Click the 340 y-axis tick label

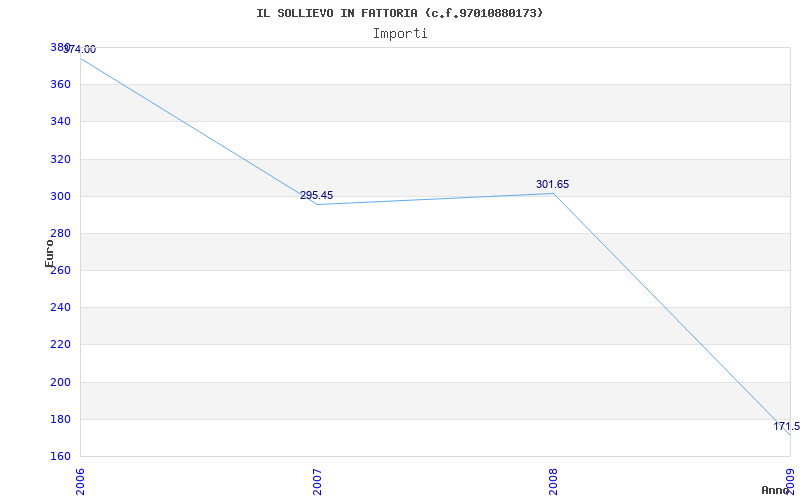tap(60, 121)
